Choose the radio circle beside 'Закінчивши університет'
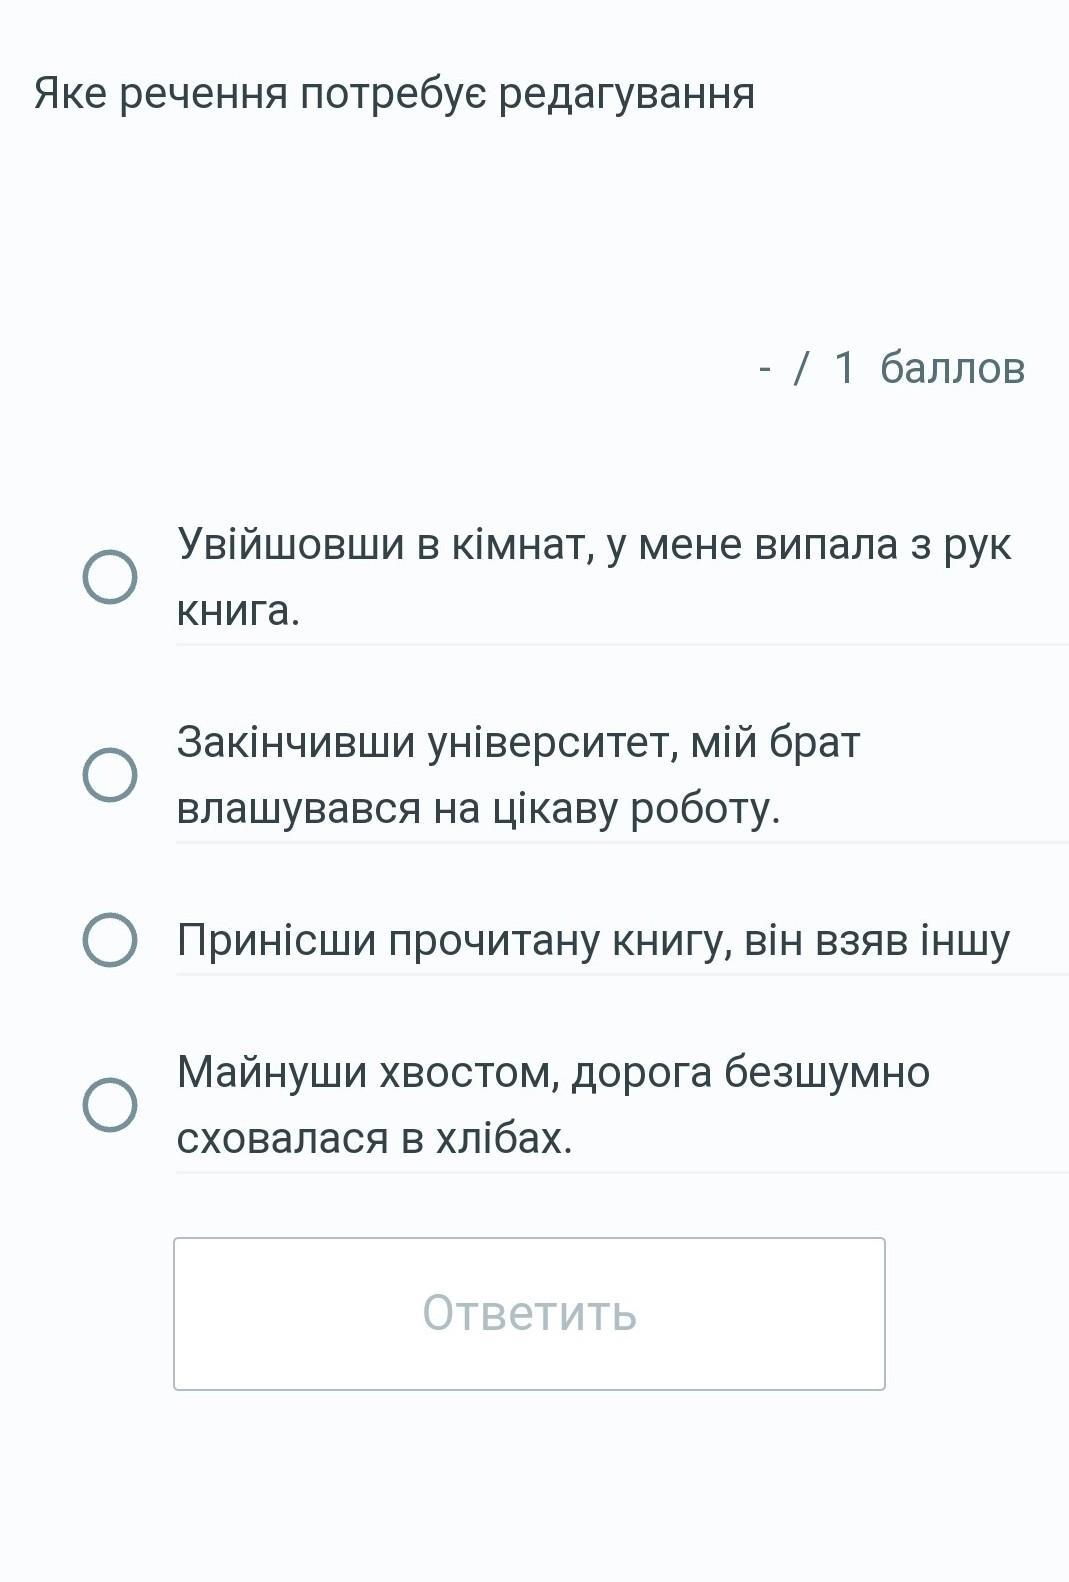The width and height of the screenshot is (1069, 1582). pos(110,775)
